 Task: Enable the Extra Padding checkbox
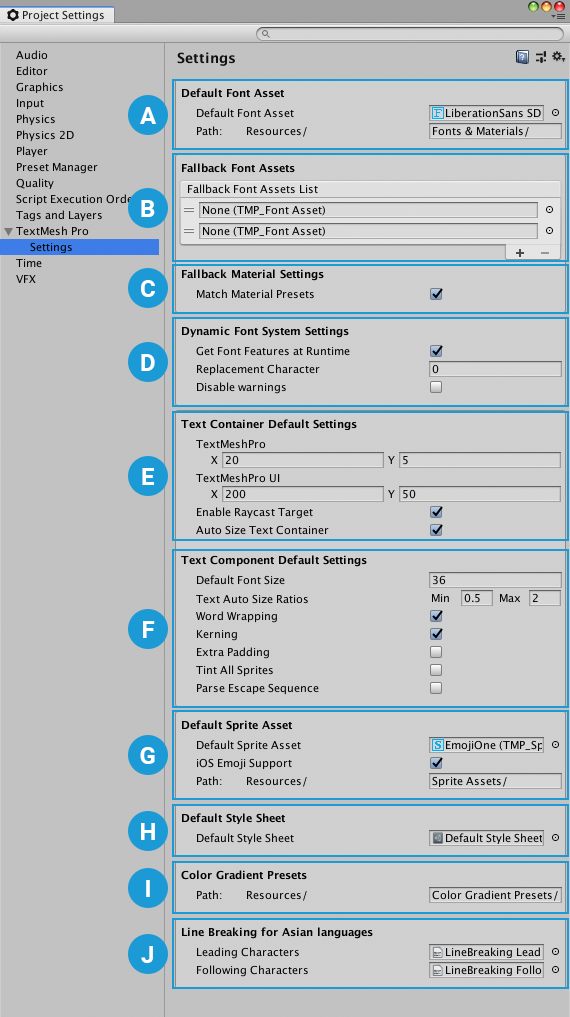coord(436,652)
